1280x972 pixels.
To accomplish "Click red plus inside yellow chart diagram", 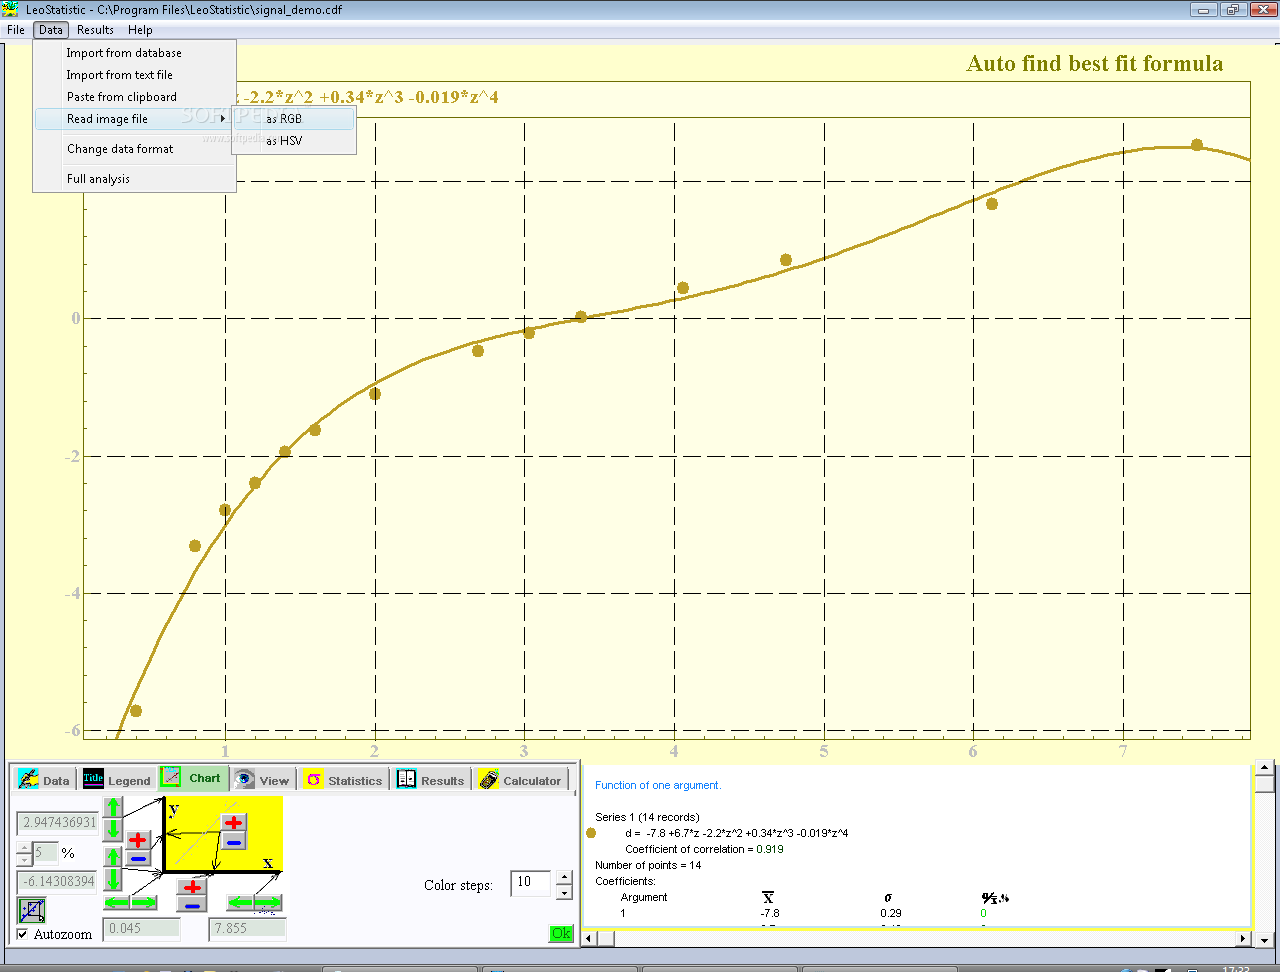I will click(x=234, y=822).
